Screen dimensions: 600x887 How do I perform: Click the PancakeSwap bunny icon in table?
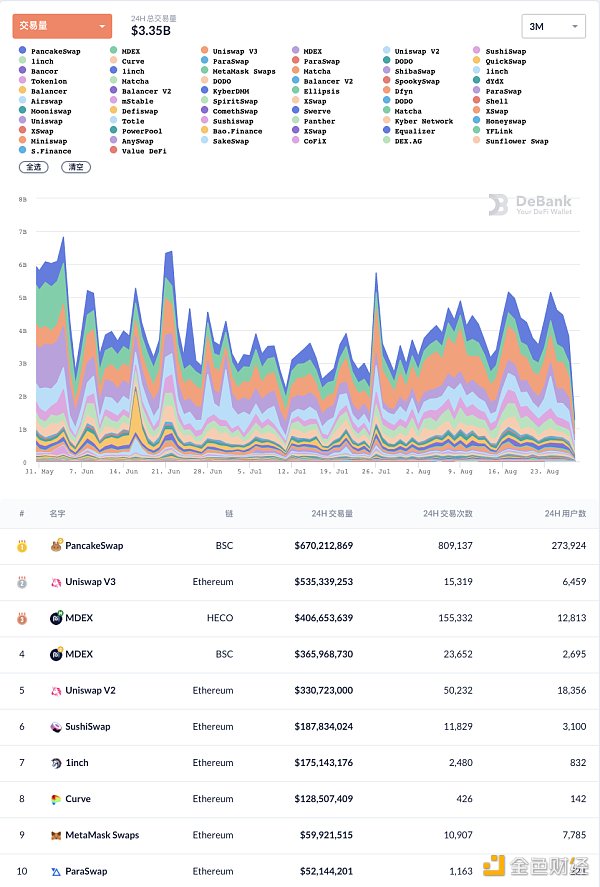pyautogui.click(x=56, y=547)
